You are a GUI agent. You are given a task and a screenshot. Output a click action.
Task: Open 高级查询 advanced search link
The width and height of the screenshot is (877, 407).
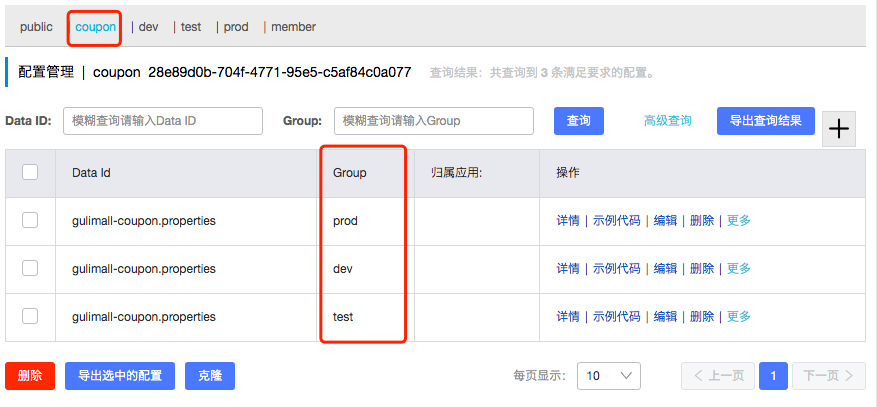click(x=667, y=121)
